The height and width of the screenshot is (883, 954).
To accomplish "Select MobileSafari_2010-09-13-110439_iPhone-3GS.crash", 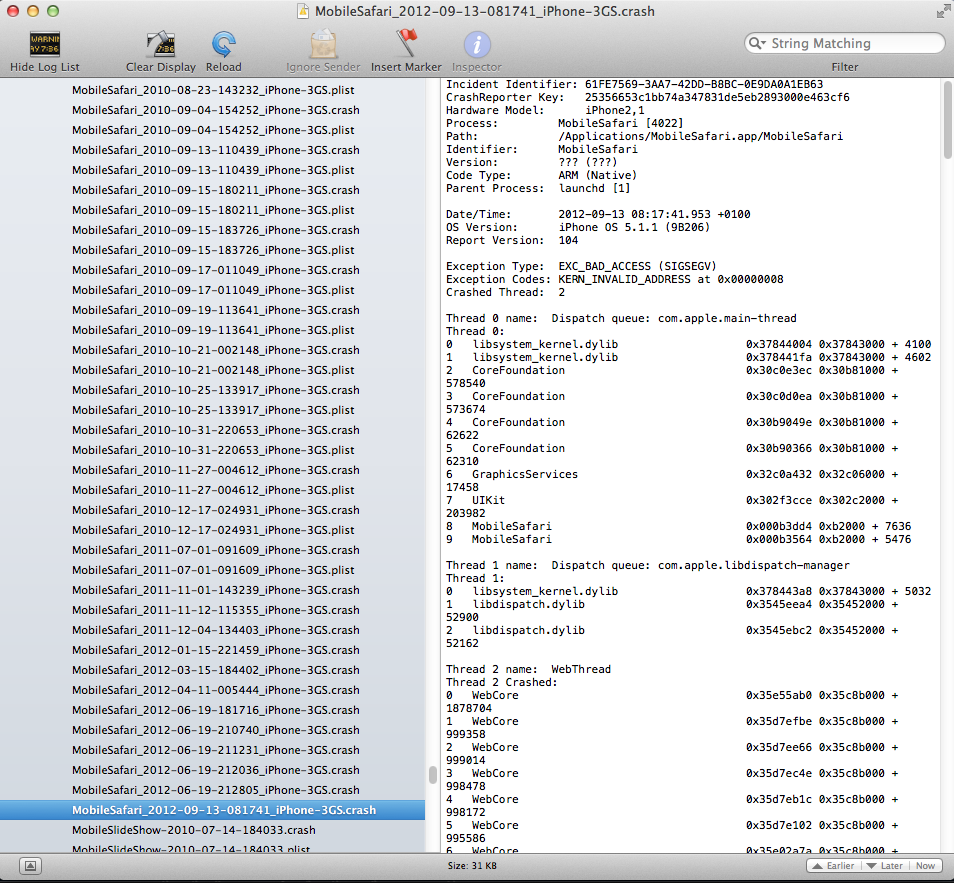I will coord(215,150).
